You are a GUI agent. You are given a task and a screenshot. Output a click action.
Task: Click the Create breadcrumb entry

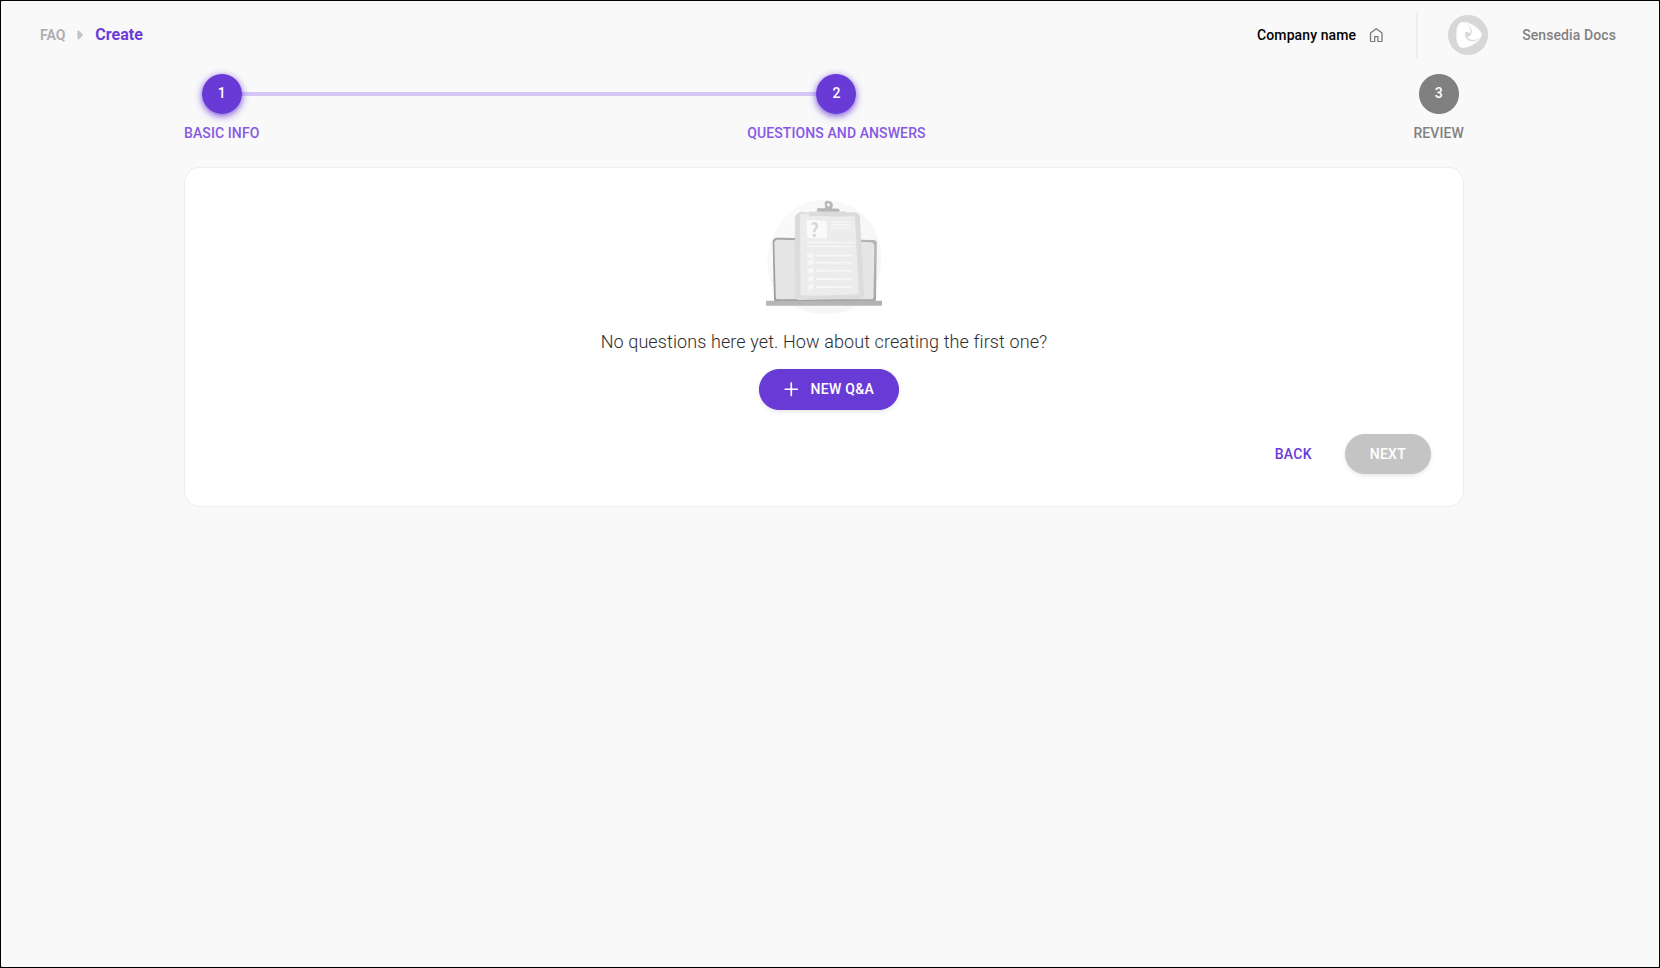118,34
